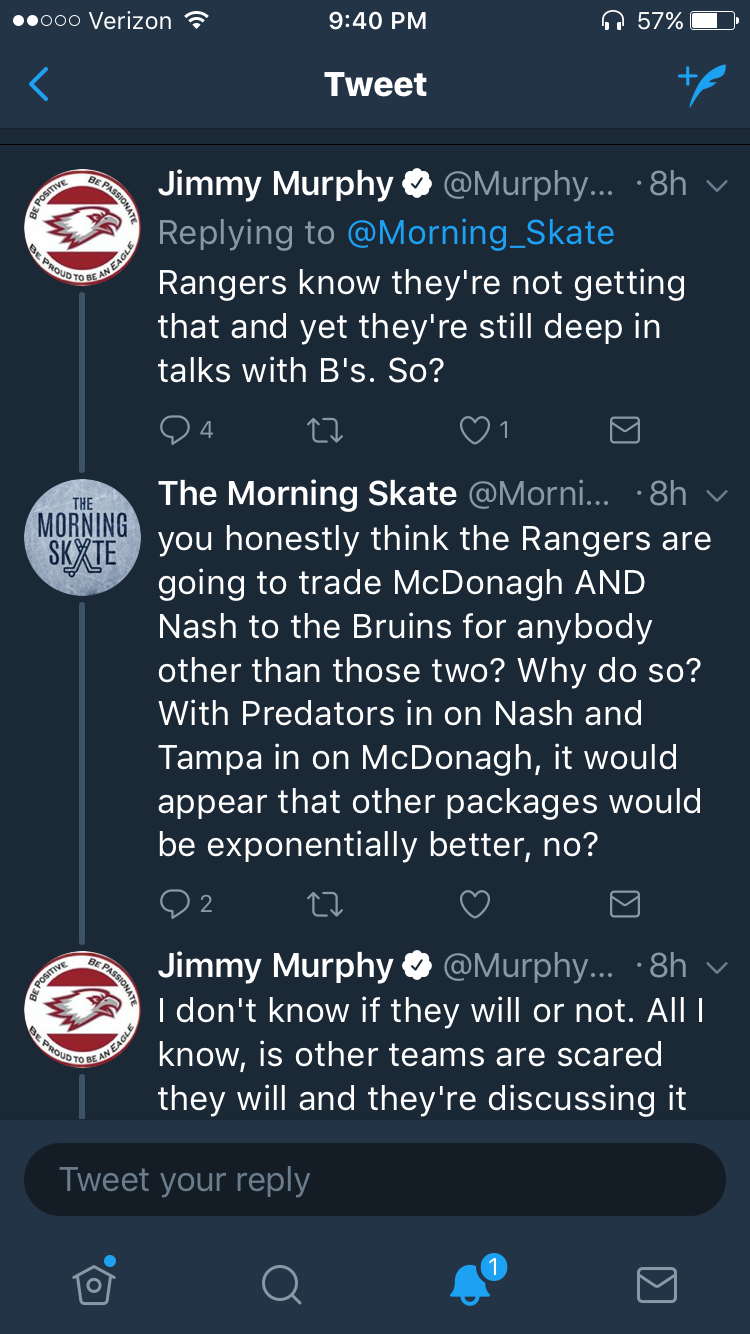Open the @Morning_Skate mention link
The image size is (750, 1334).
point(480,233)
